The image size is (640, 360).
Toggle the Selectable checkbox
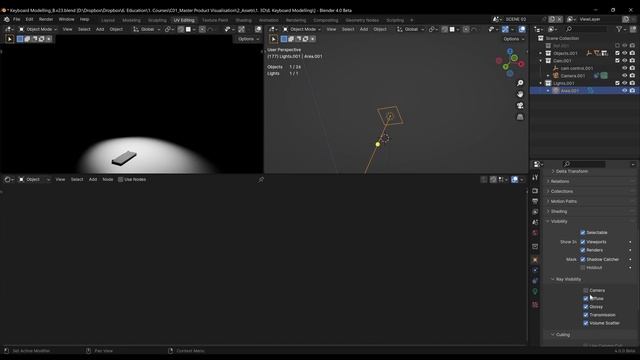(582, 232)
